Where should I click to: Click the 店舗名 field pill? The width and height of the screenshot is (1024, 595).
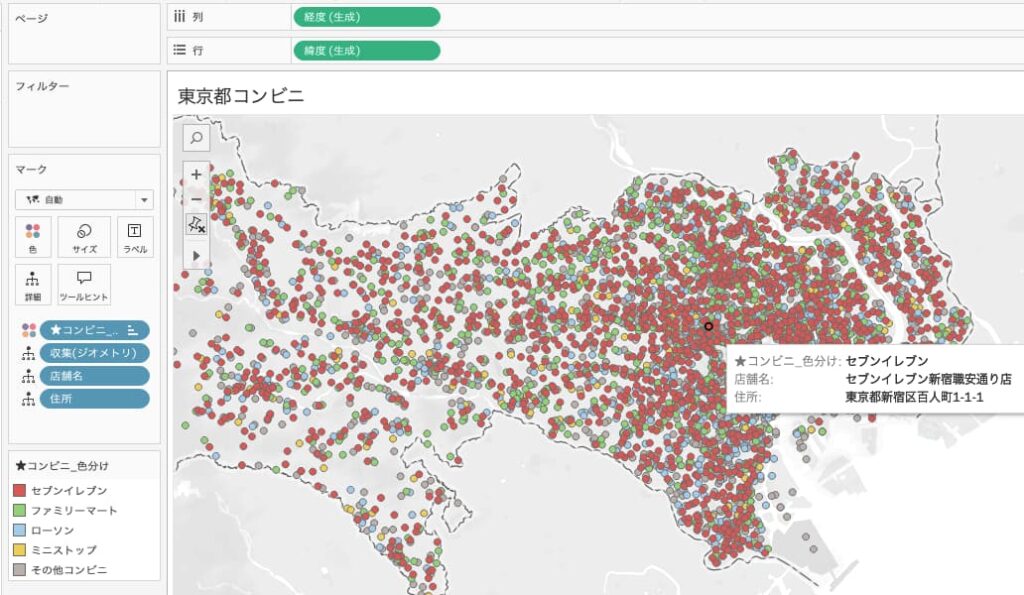click(96, 376)
